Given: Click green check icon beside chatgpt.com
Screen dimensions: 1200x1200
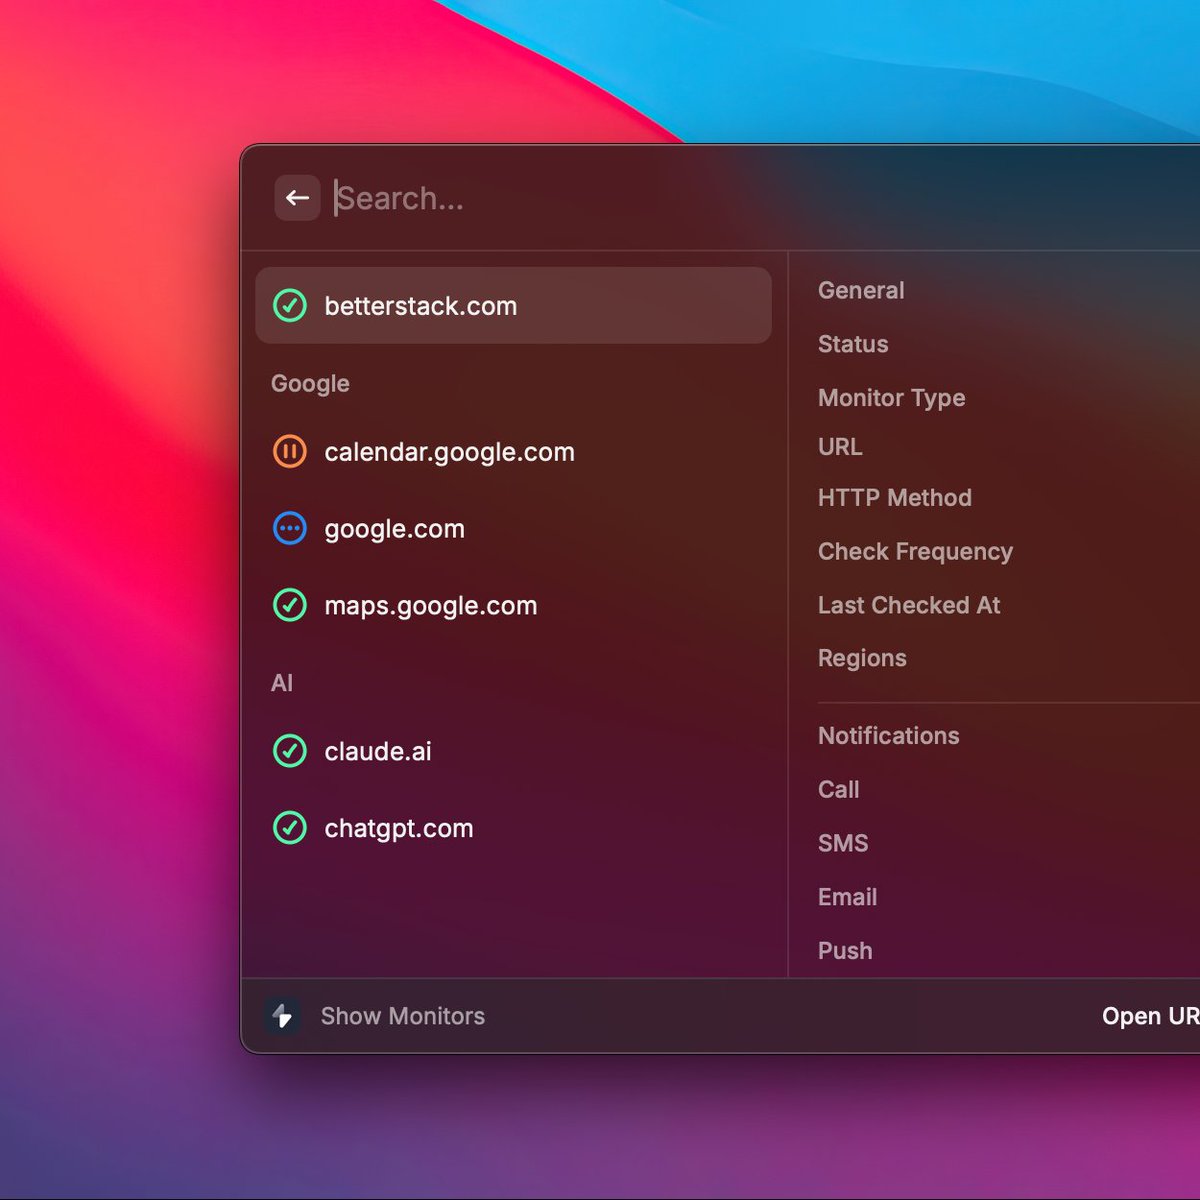Looking at the screenshot, I should (290, 828).
